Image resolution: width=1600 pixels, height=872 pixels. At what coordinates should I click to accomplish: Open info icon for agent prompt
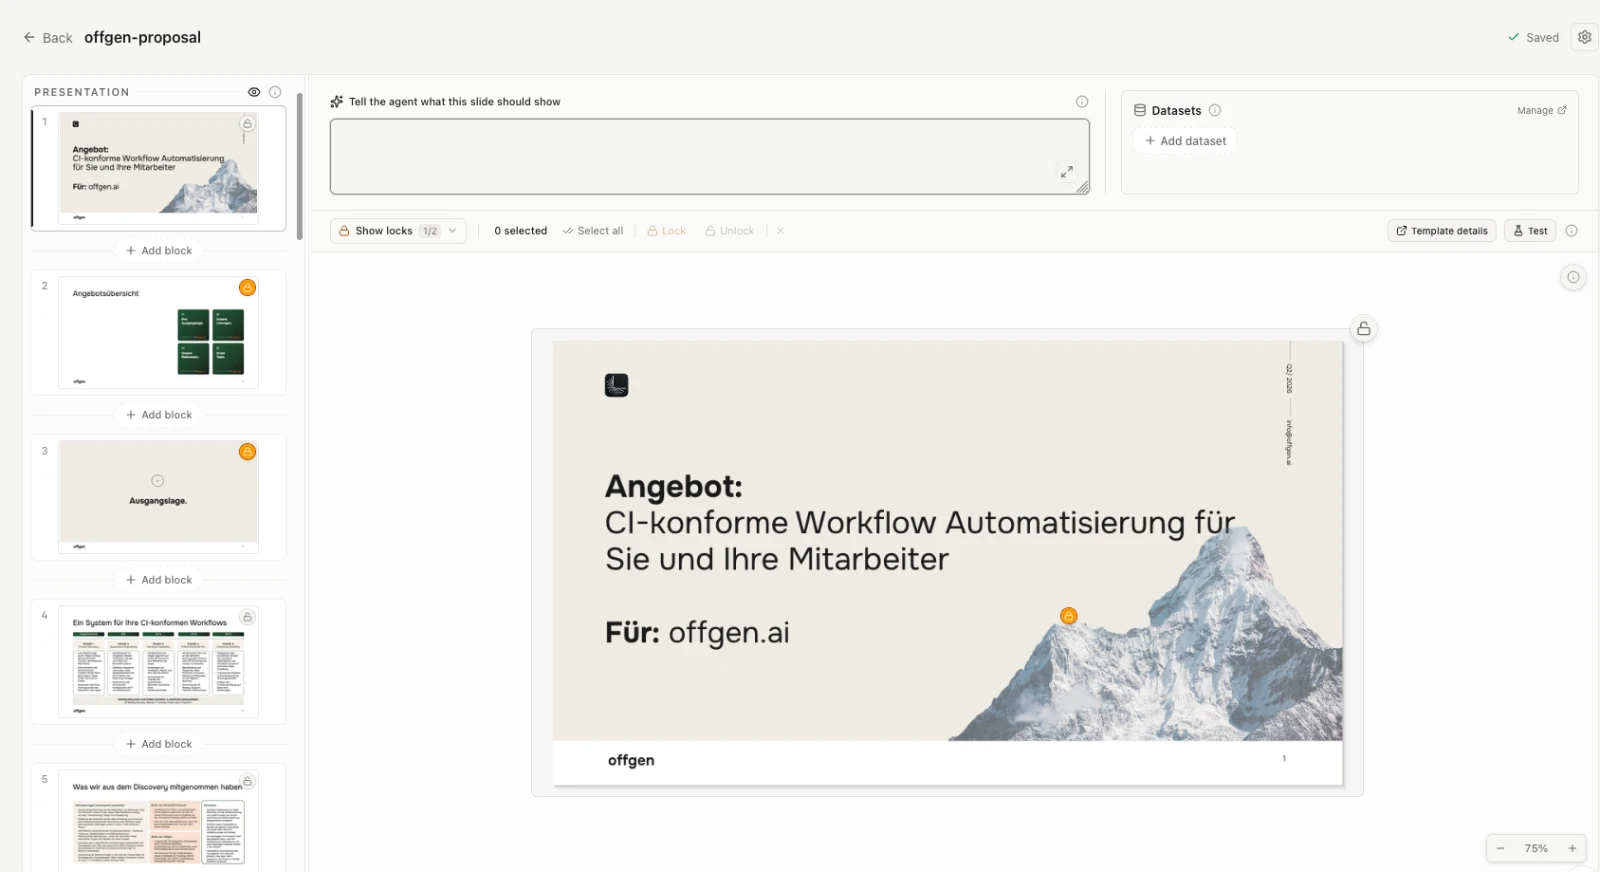1082,102
